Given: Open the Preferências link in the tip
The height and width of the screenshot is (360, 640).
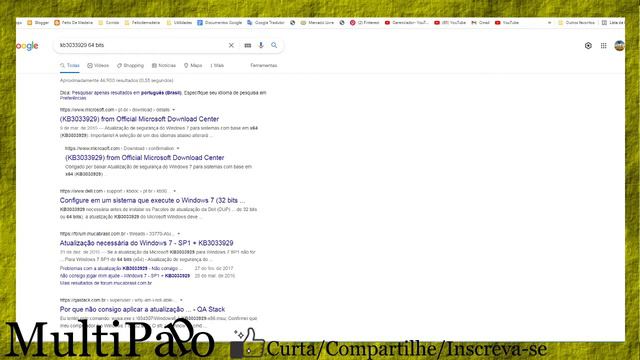Looking at the screenshot, I should [73, 98].
